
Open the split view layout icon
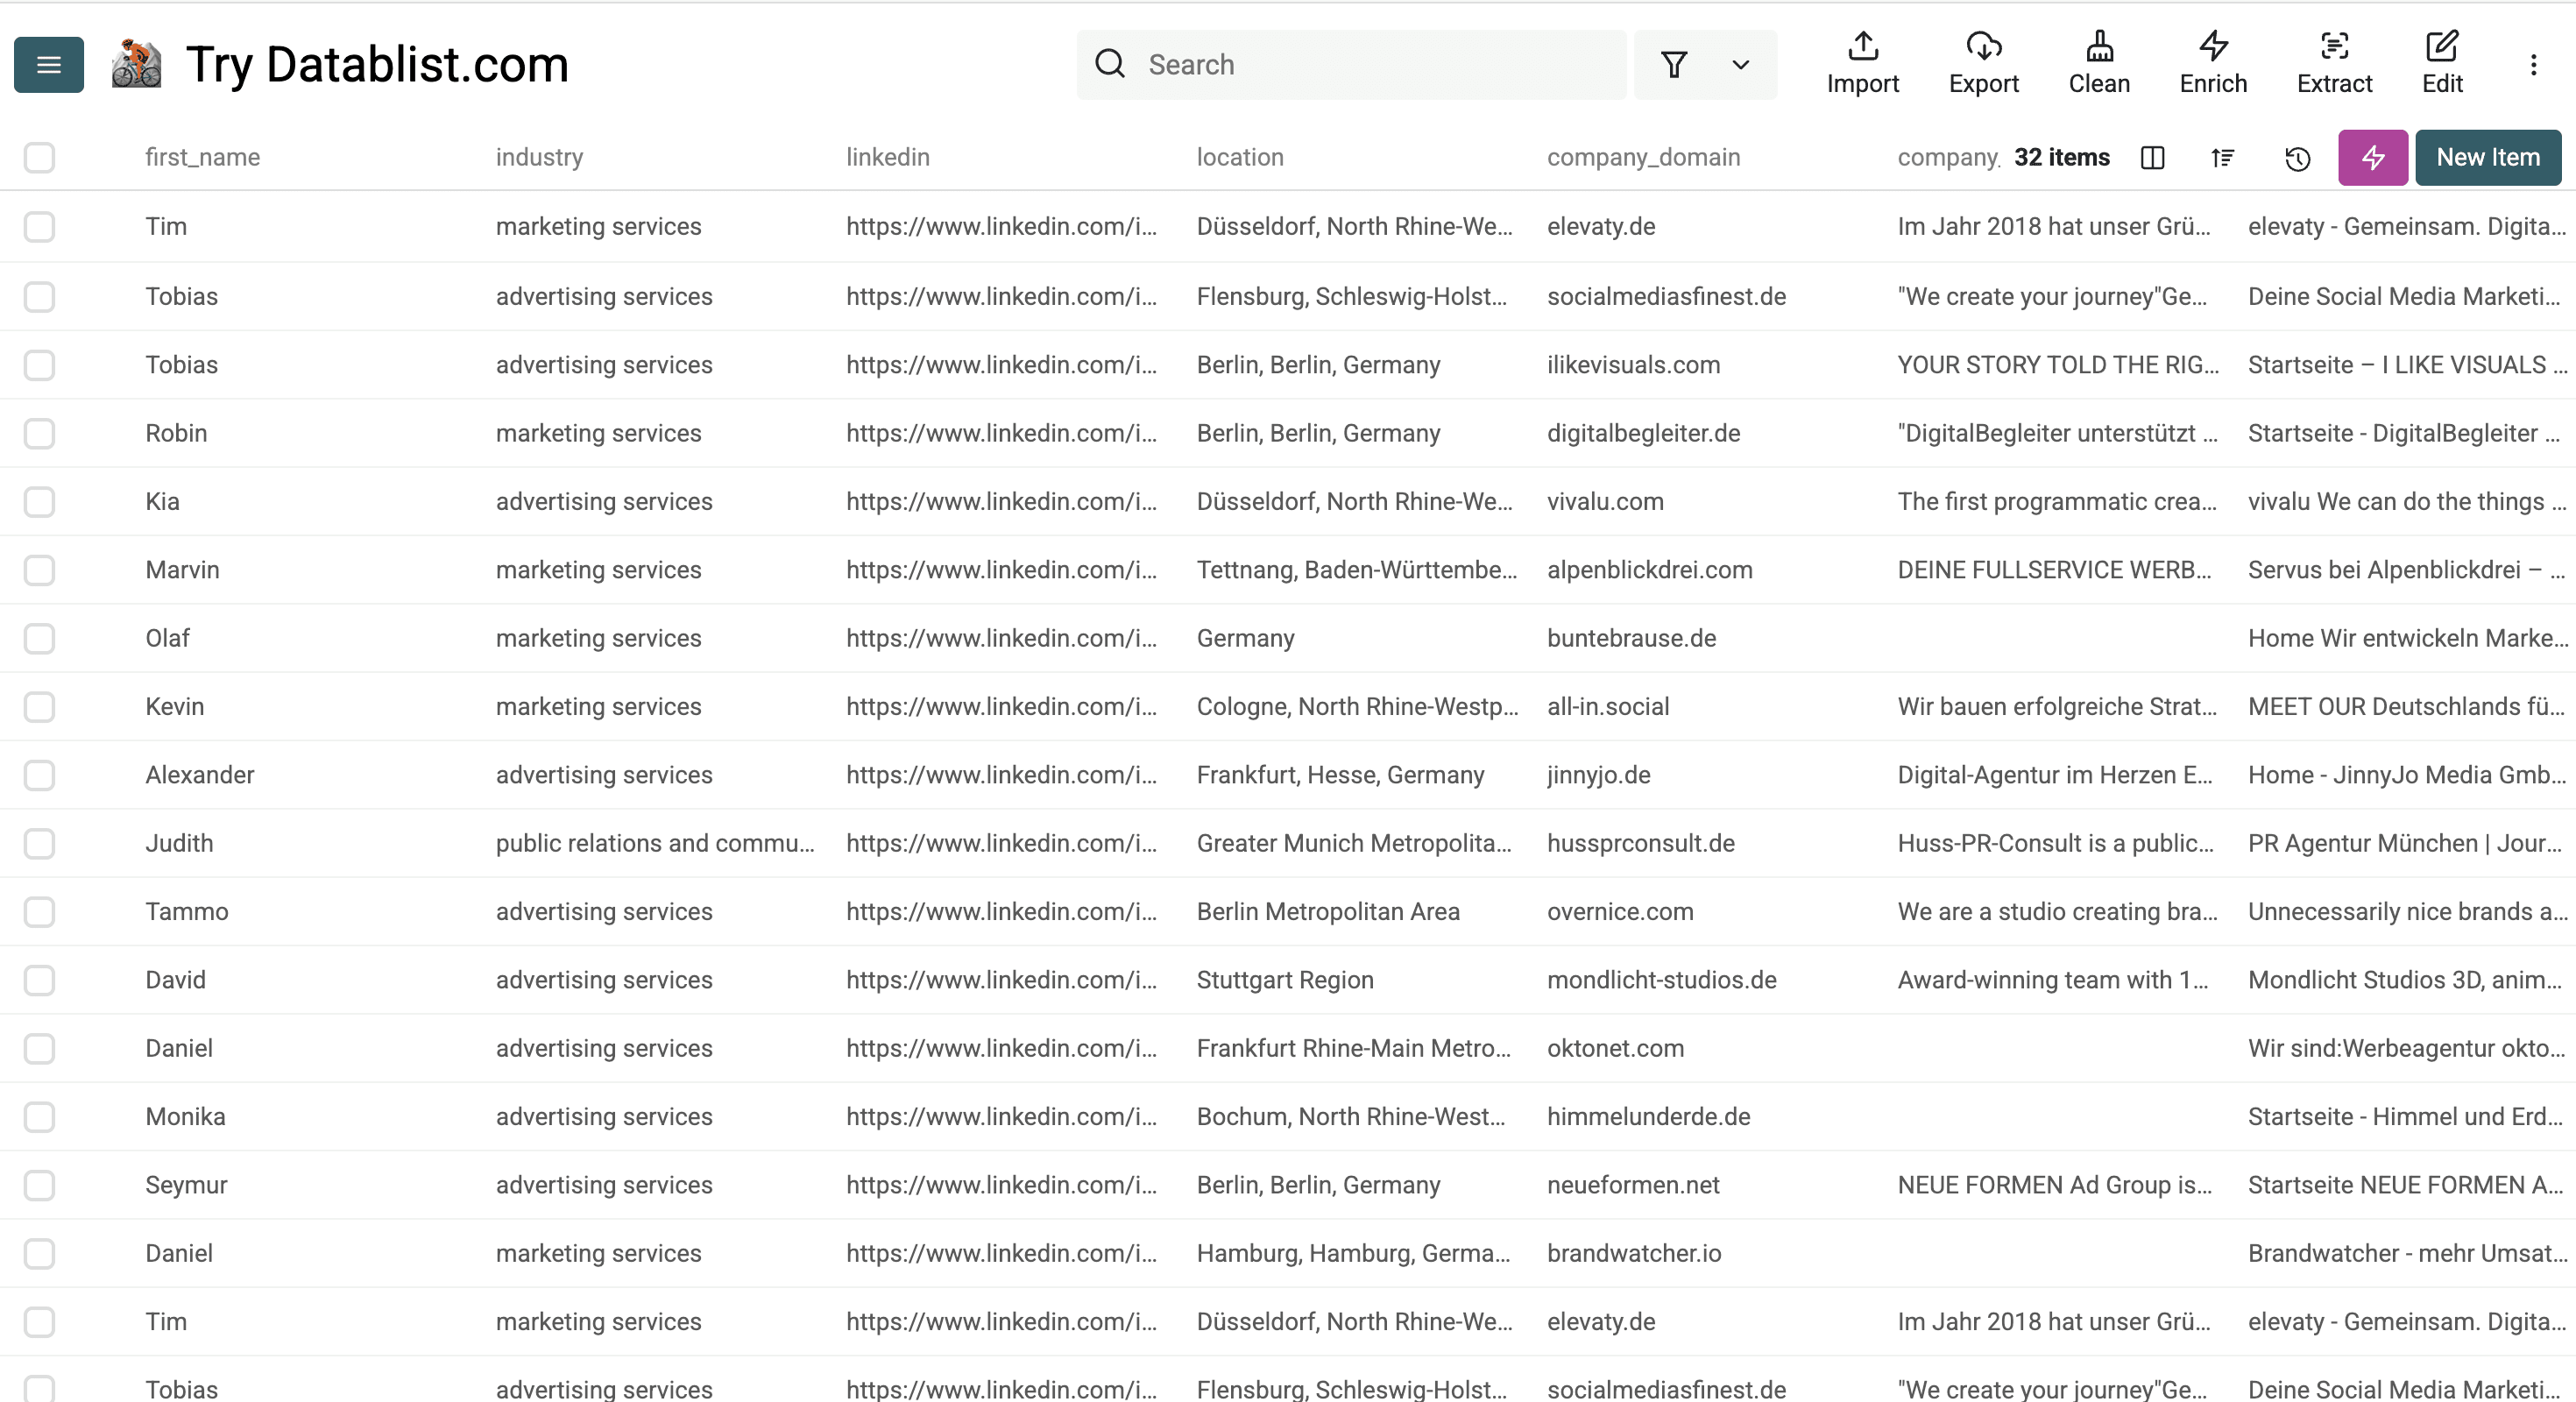point(2153,158)
